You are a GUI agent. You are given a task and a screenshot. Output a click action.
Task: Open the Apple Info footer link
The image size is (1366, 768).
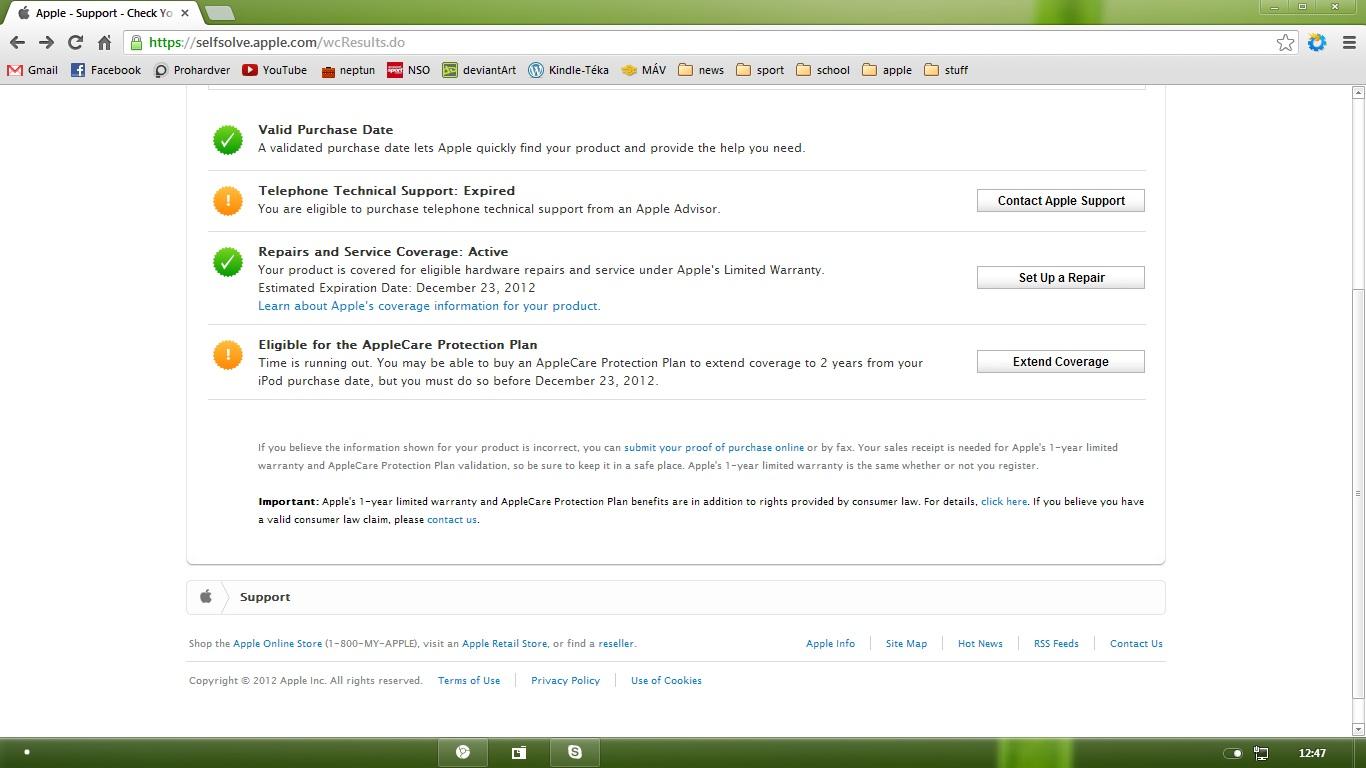[x=831, y=644]
